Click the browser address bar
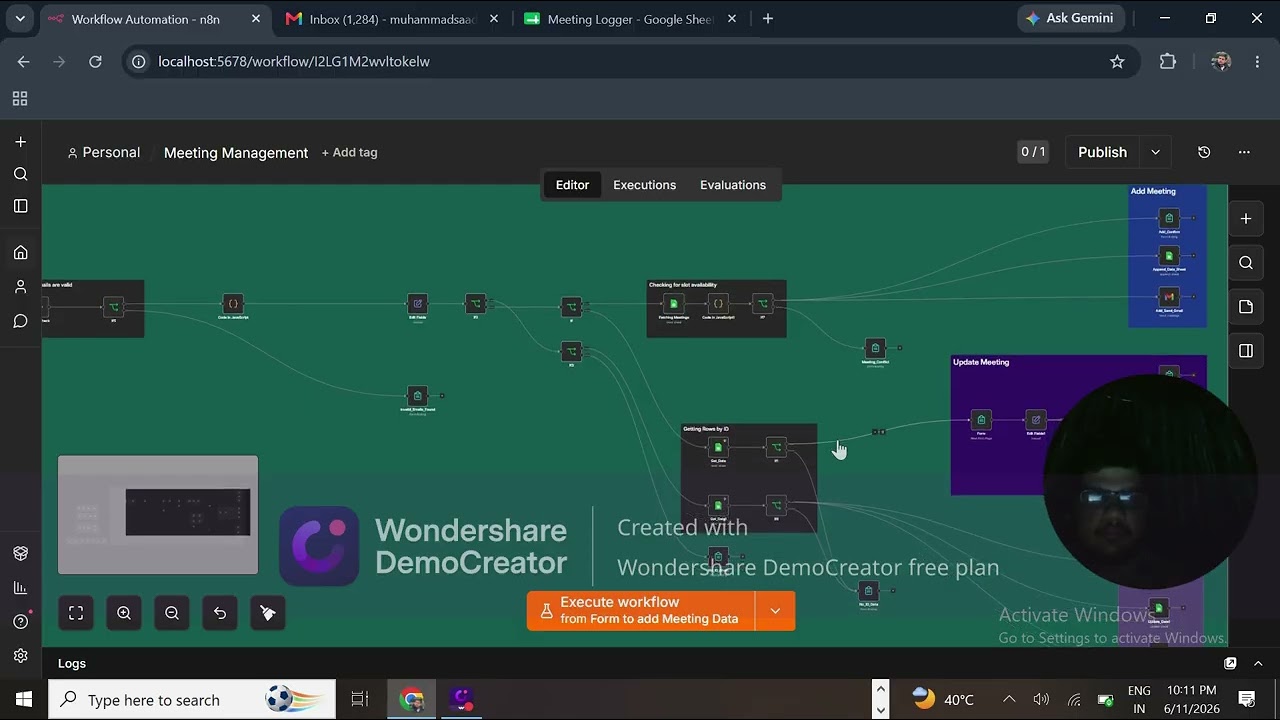 628,62
